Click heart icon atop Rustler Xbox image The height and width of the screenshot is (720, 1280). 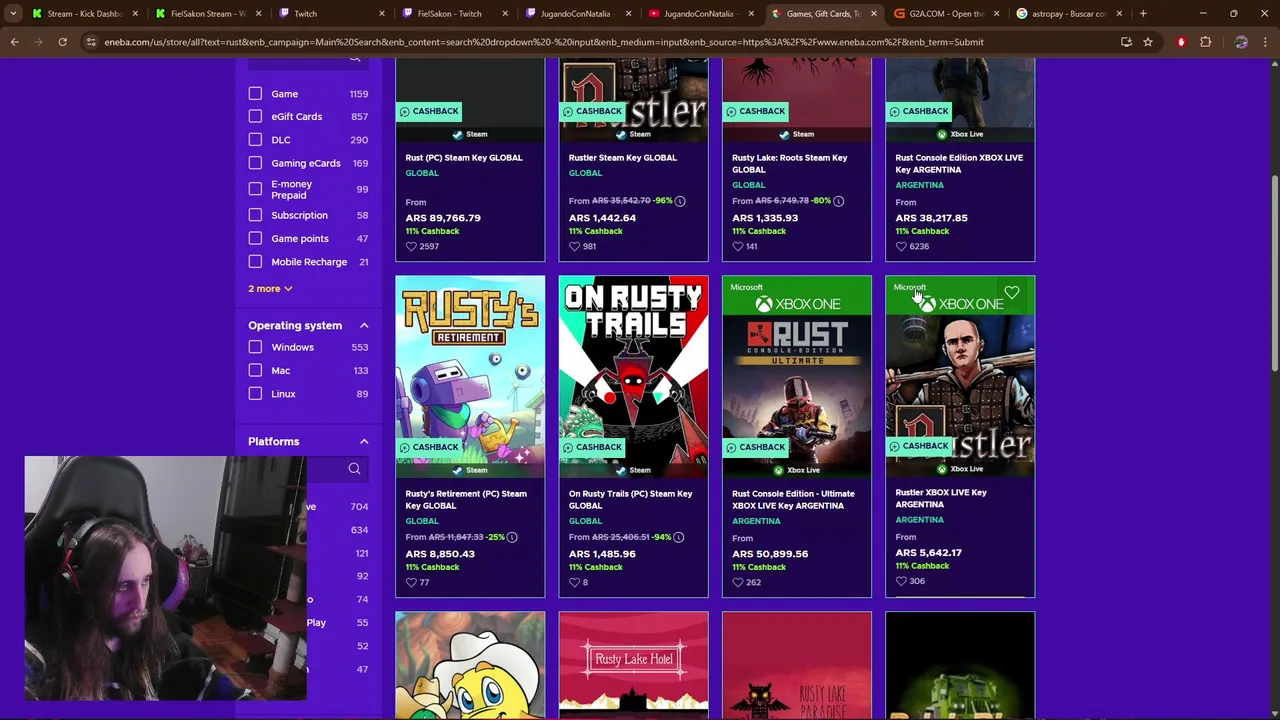click(1012, 293)
